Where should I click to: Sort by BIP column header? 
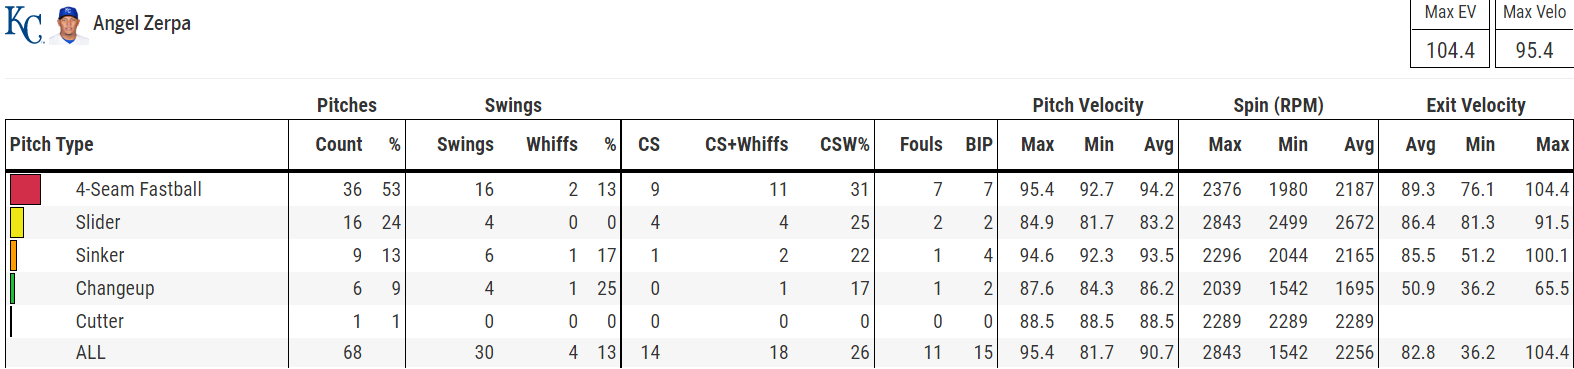pos(979,144)
